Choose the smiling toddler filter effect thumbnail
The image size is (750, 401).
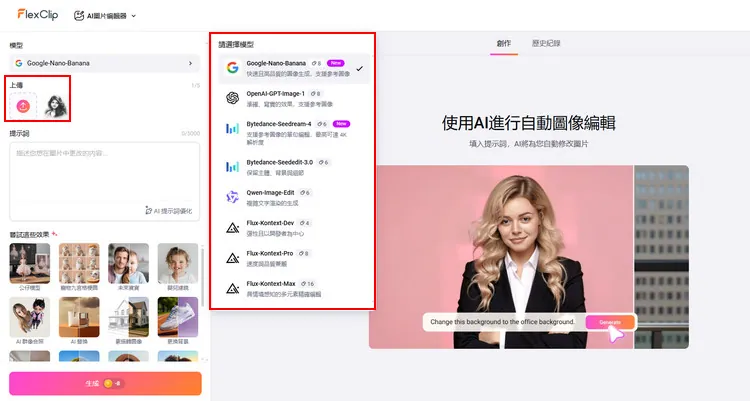click(178, 264)
